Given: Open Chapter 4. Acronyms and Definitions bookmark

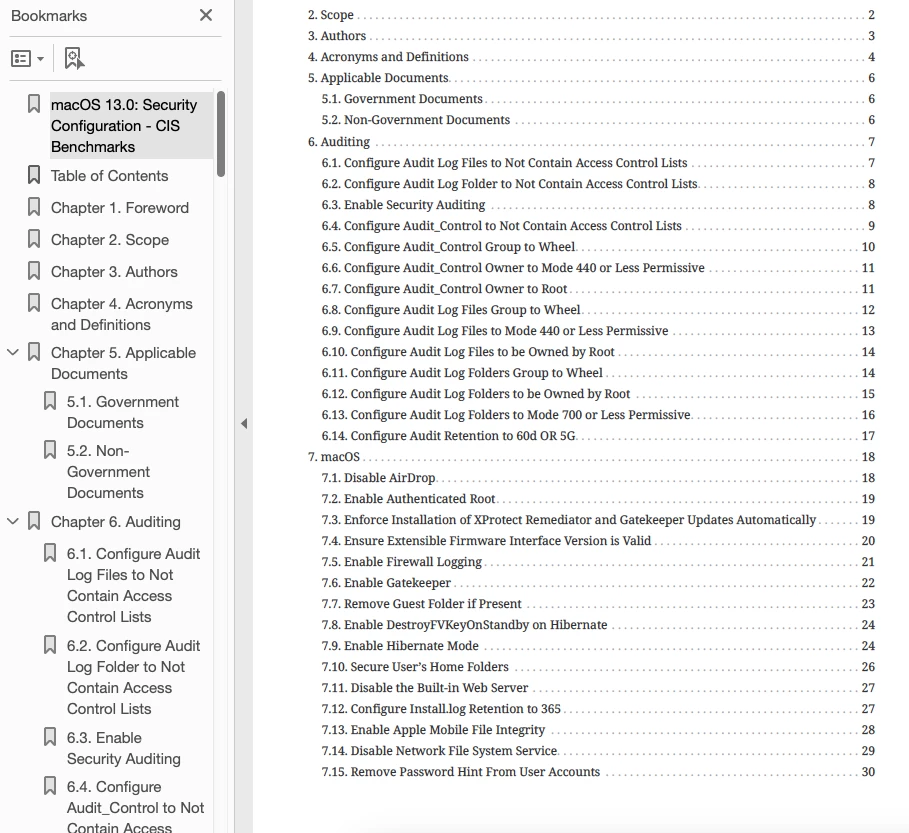Looking at the screenshot, I should click(x=122, y=314).
